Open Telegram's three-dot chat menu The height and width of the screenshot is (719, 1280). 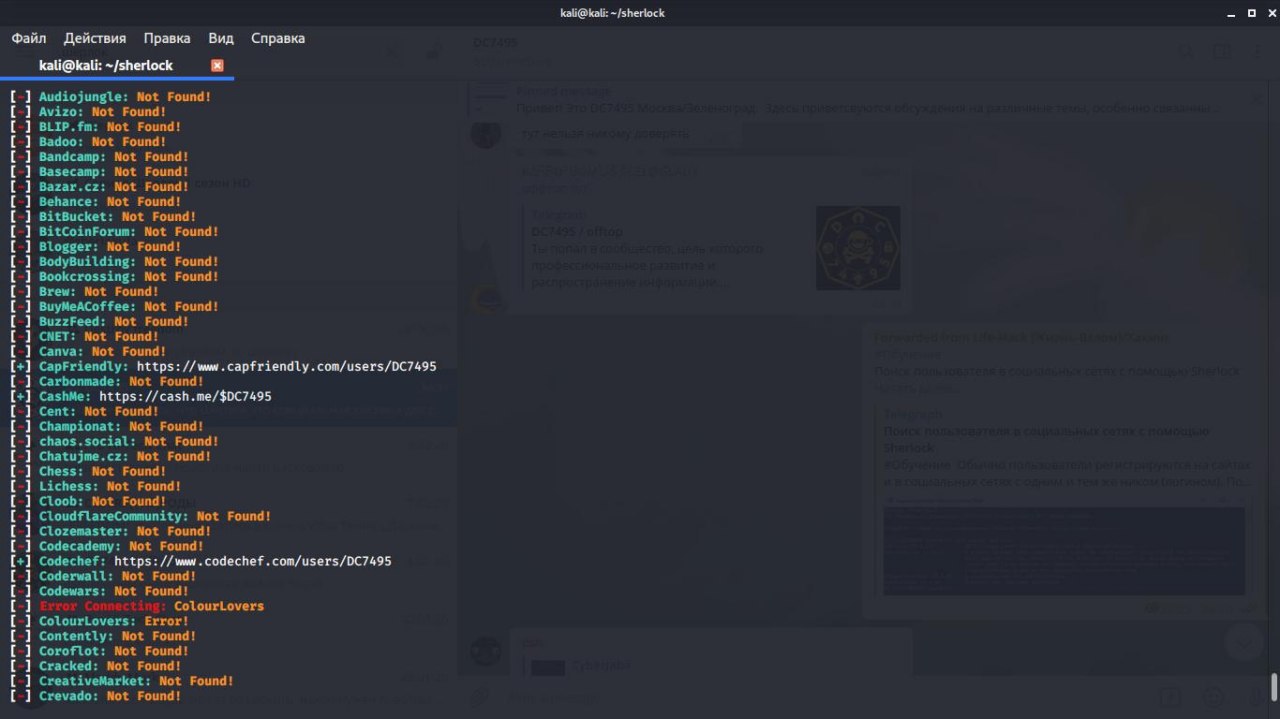click(1257, 52)
